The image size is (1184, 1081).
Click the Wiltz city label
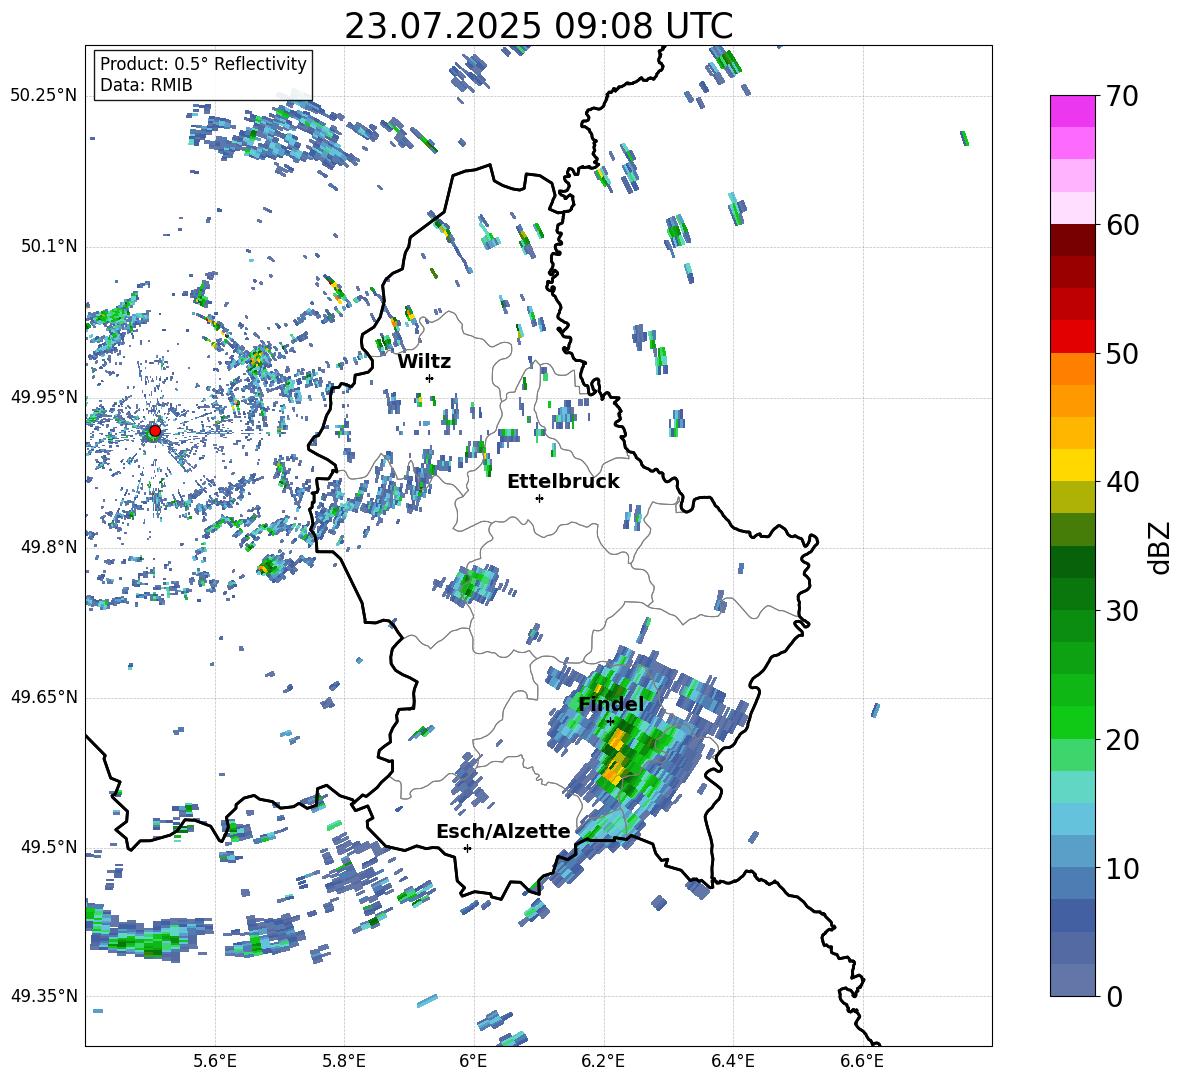(x=424, y=362)
